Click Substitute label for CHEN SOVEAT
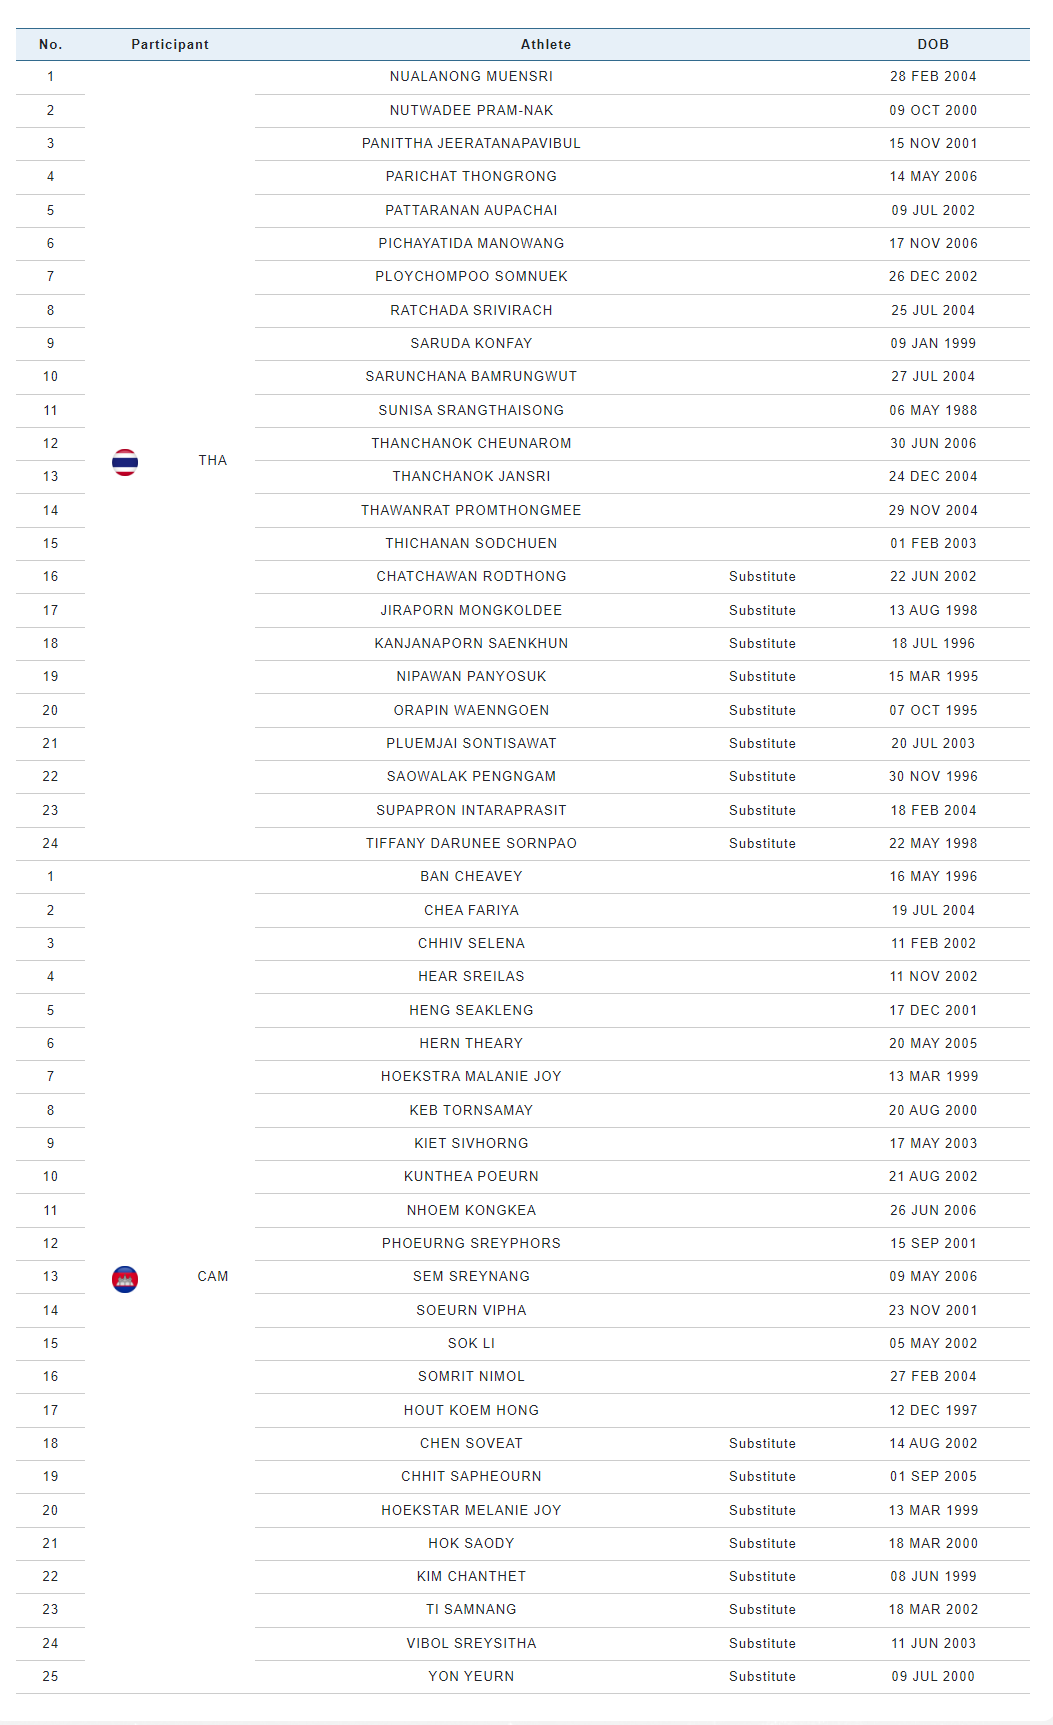The width and height of the screenshot is (1053, 1725). 762,1444
